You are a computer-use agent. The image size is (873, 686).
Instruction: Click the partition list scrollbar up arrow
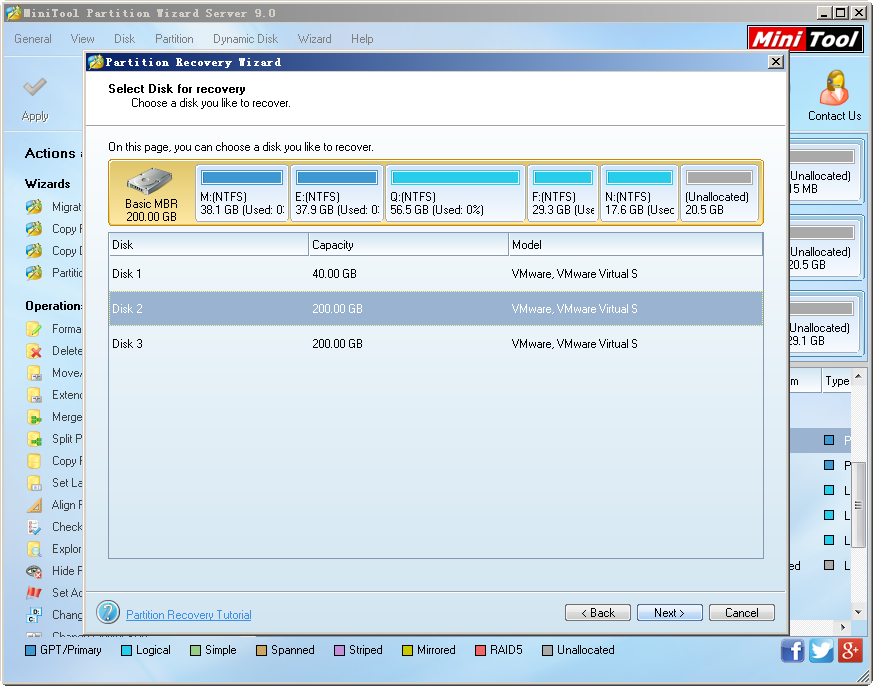(858, 376)
